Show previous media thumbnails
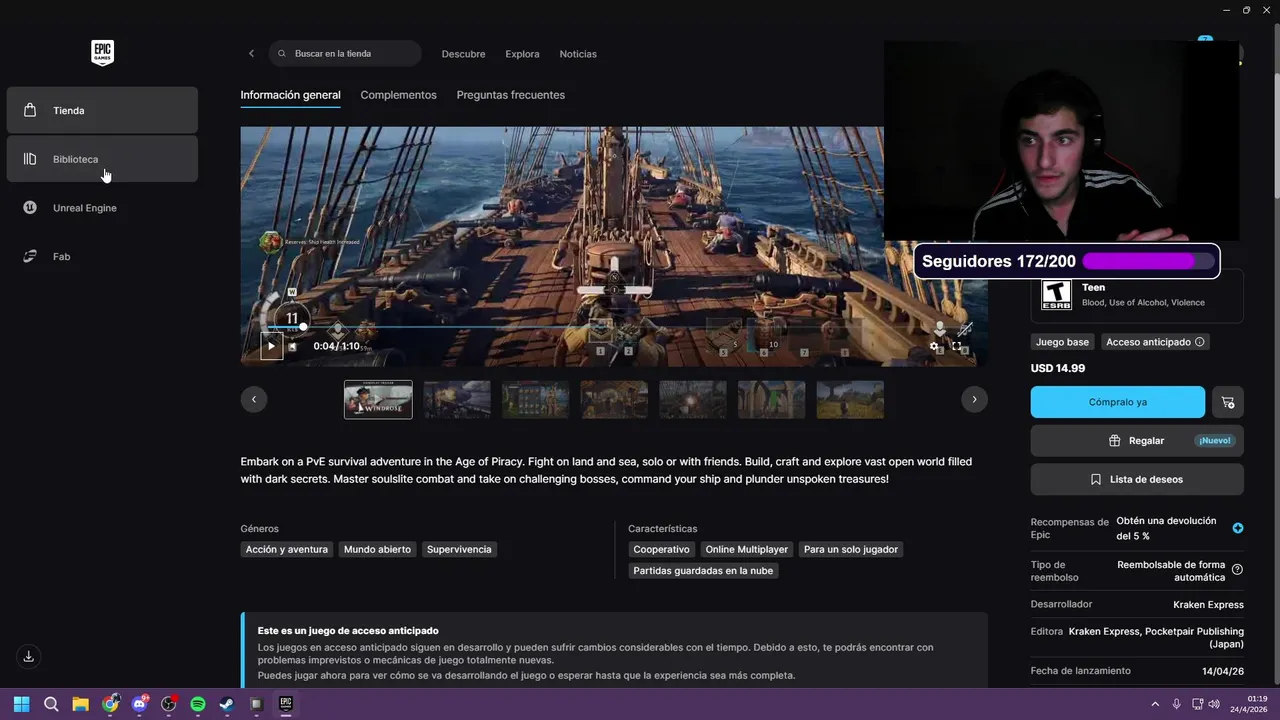Viewport: 1280px width, 720px height. coord(253,399)
